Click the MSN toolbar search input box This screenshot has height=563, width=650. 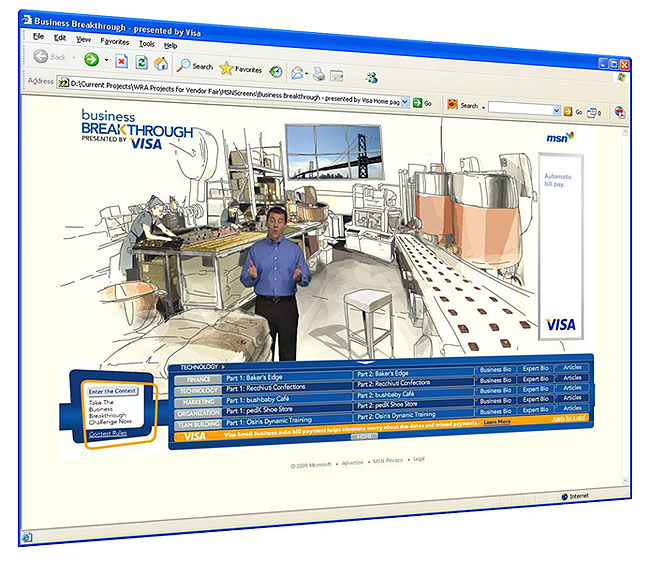point(521,109)
